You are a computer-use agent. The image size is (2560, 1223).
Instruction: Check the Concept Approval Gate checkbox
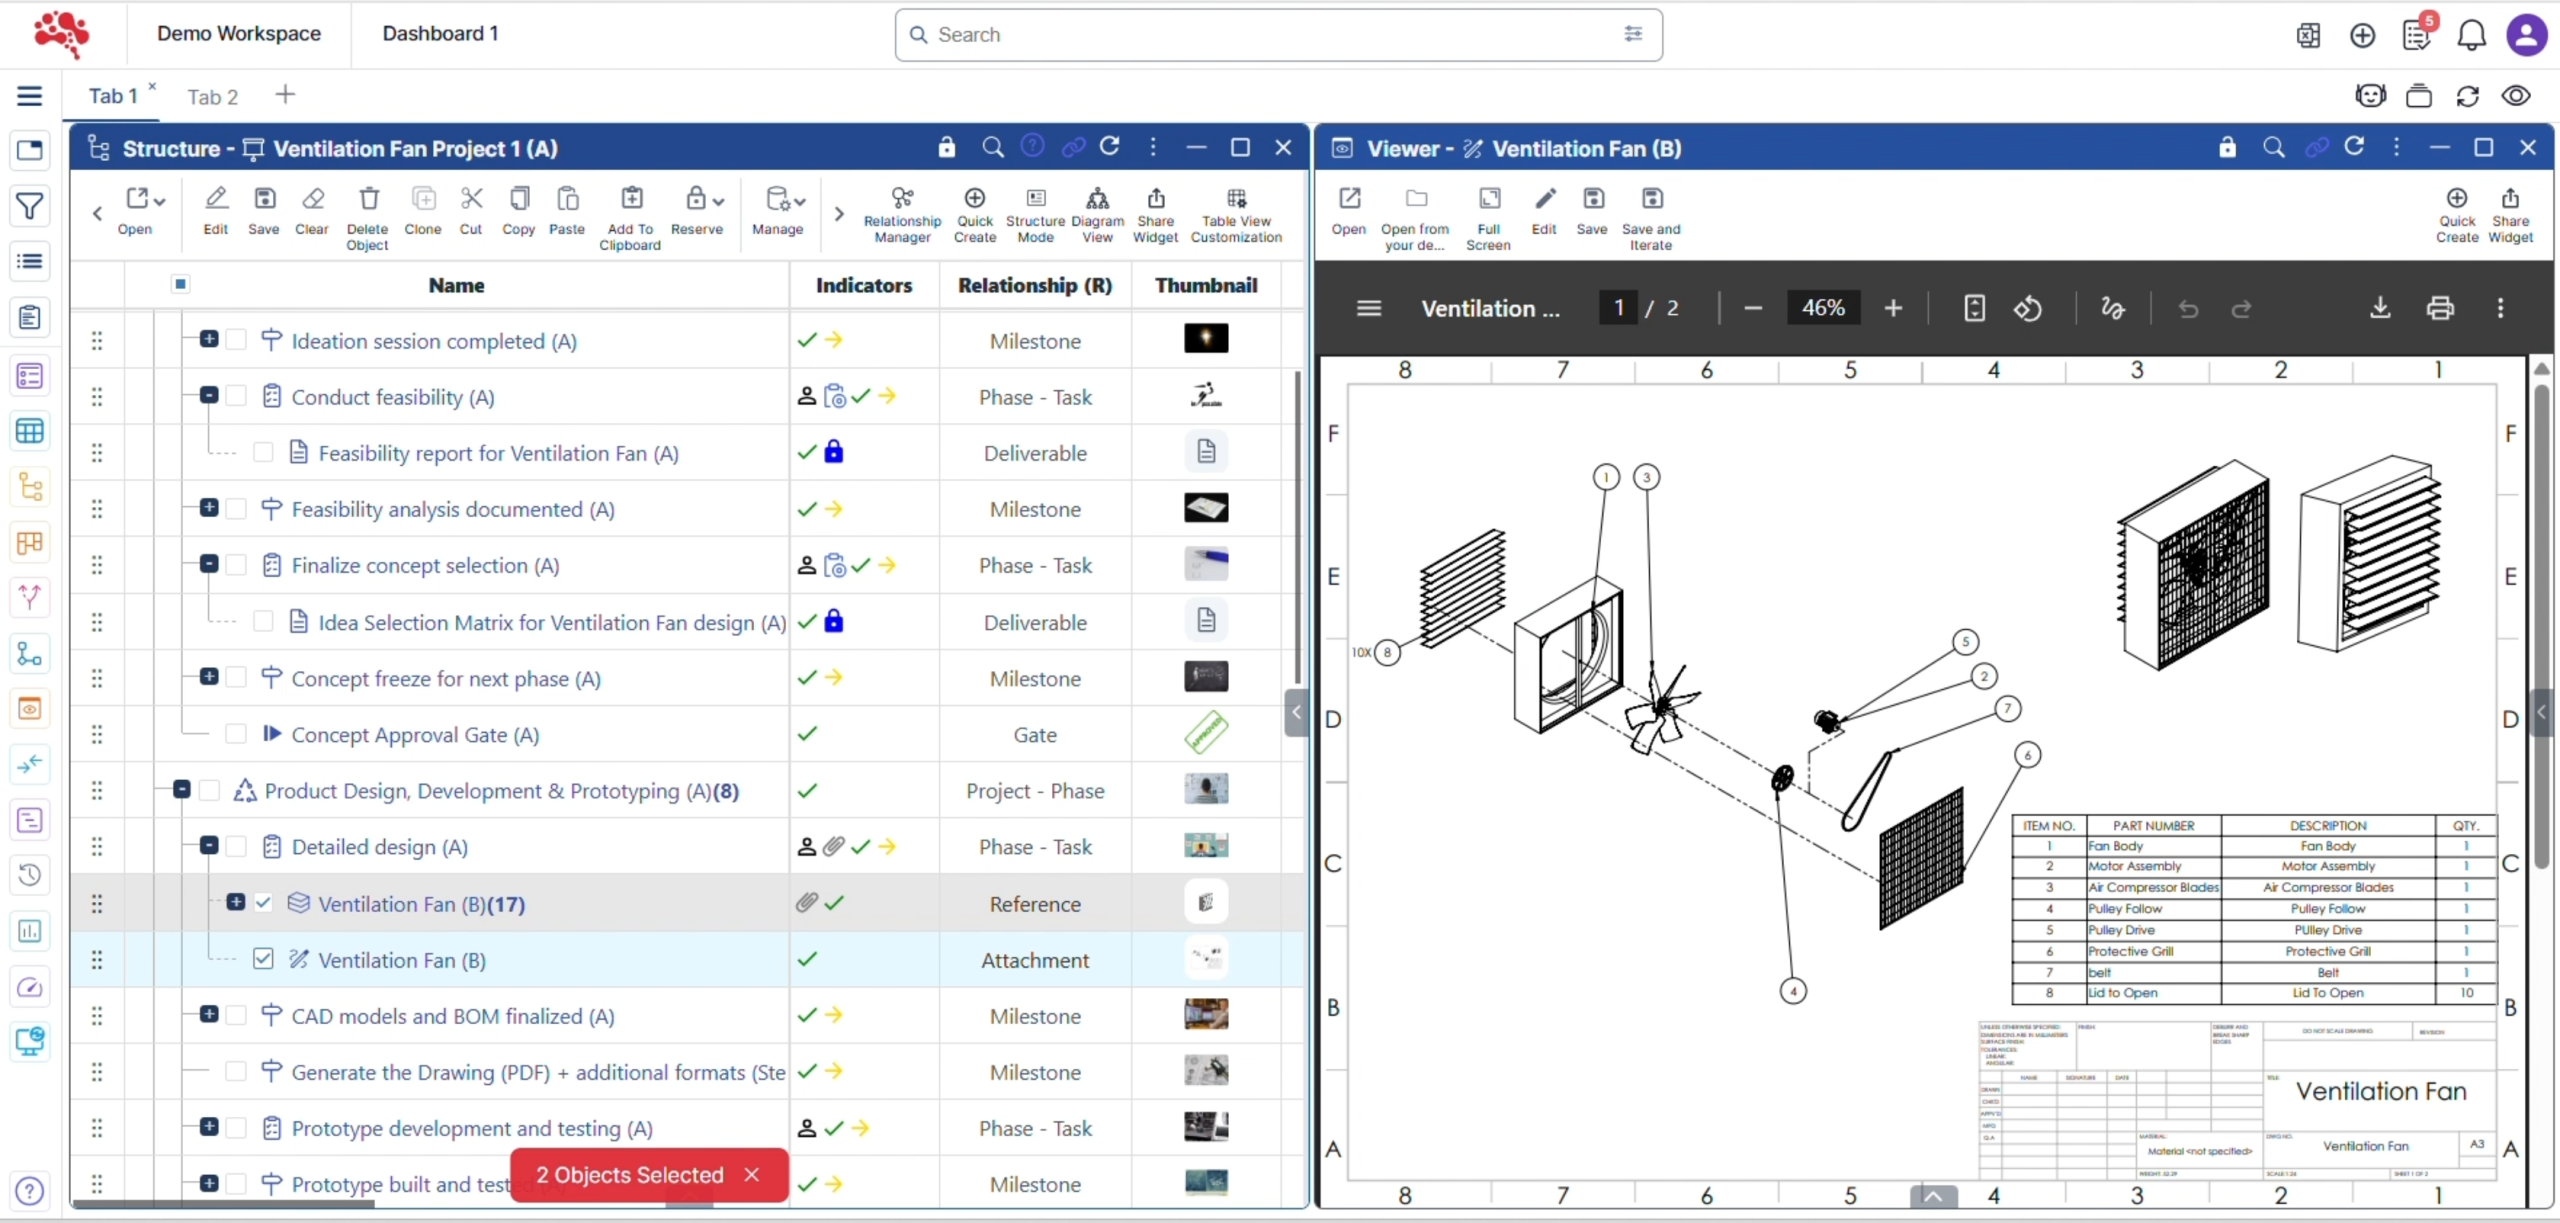tap(236, 734)
